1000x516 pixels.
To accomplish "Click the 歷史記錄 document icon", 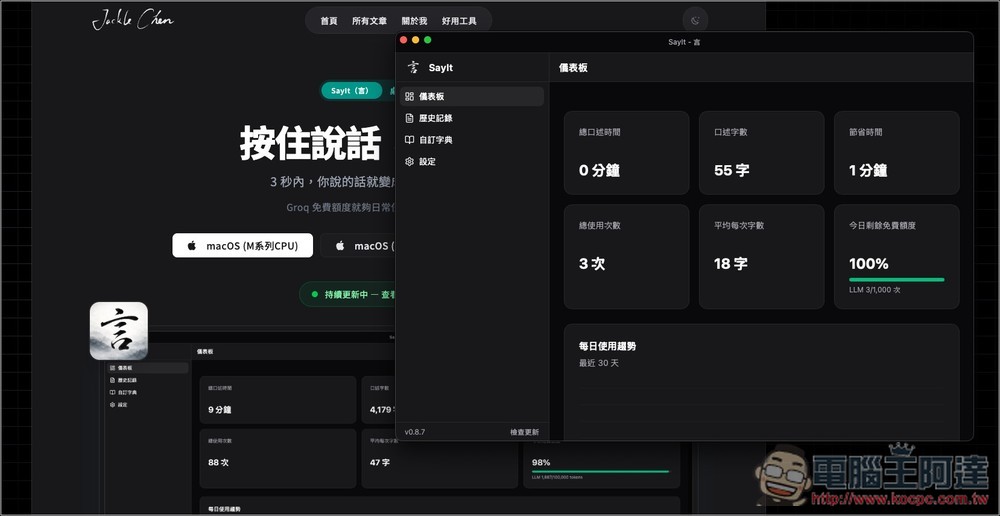I will pyautogui.click(x=409, y=118).
